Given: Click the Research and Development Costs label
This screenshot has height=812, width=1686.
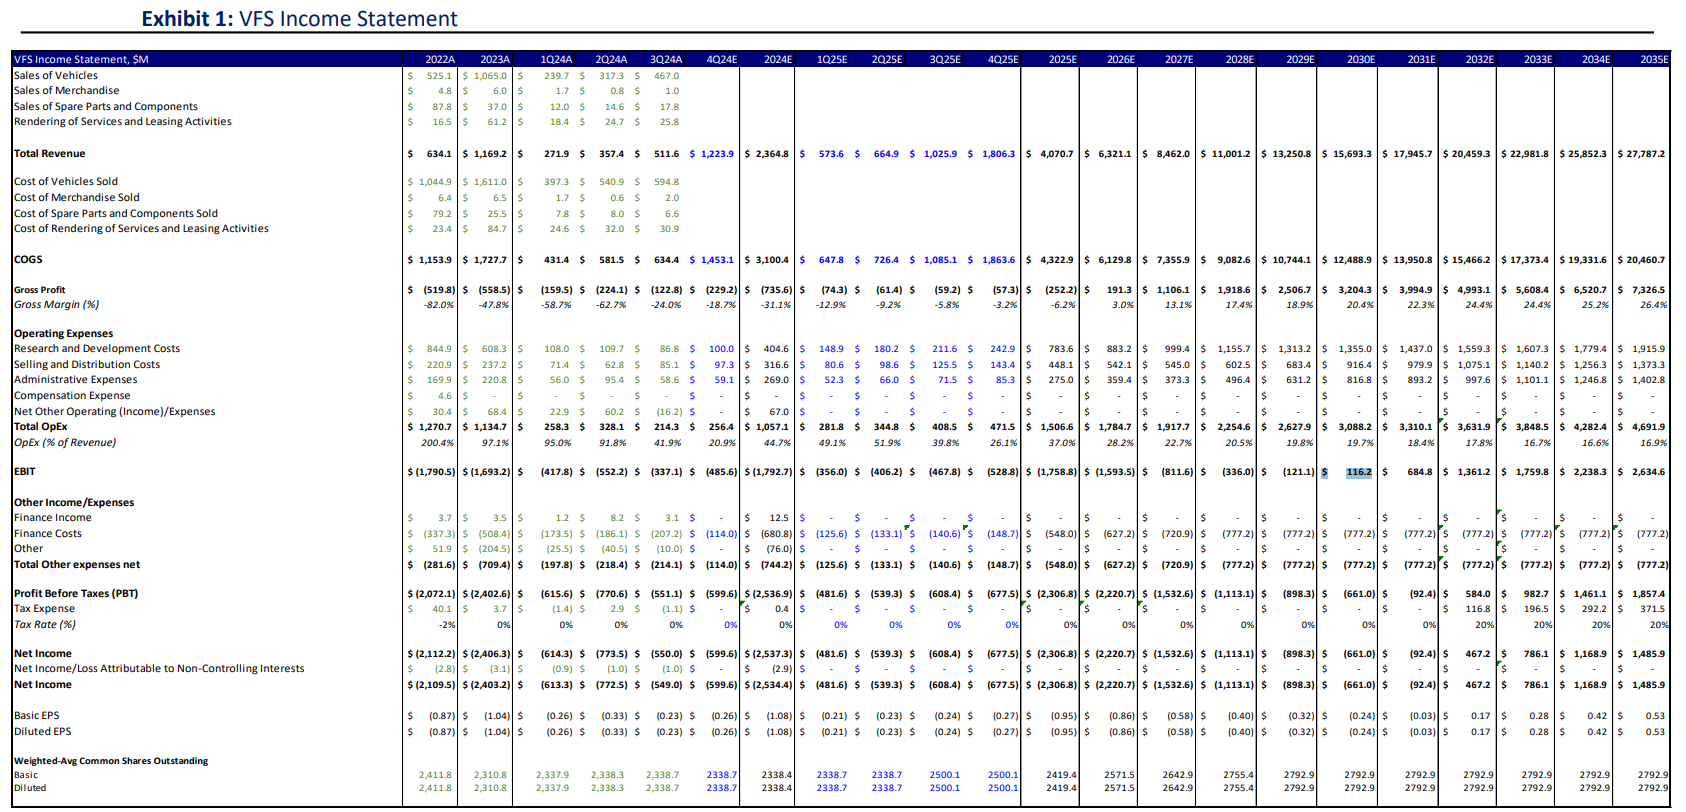Looking at the screenshot, I should click(97, 349).
